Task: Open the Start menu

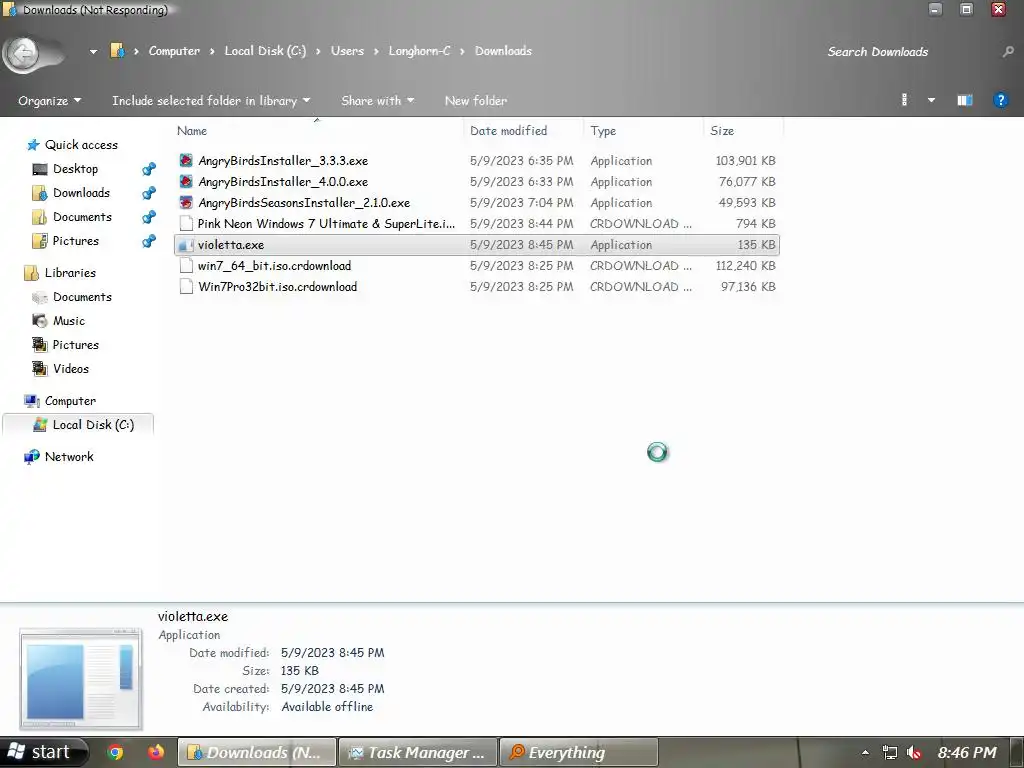Action: pyautogui.click(x=43, y=752)
